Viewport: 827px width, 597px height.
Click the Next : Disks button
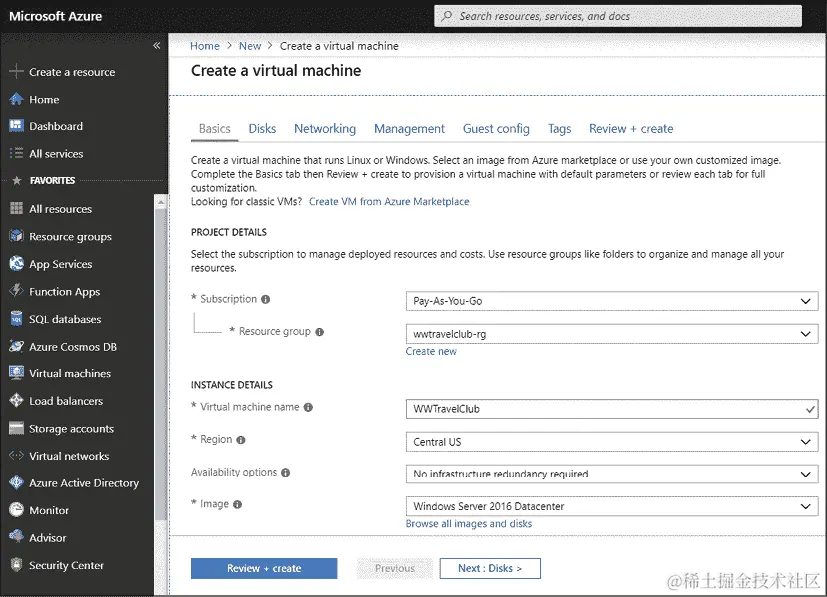tap(490, 568)
